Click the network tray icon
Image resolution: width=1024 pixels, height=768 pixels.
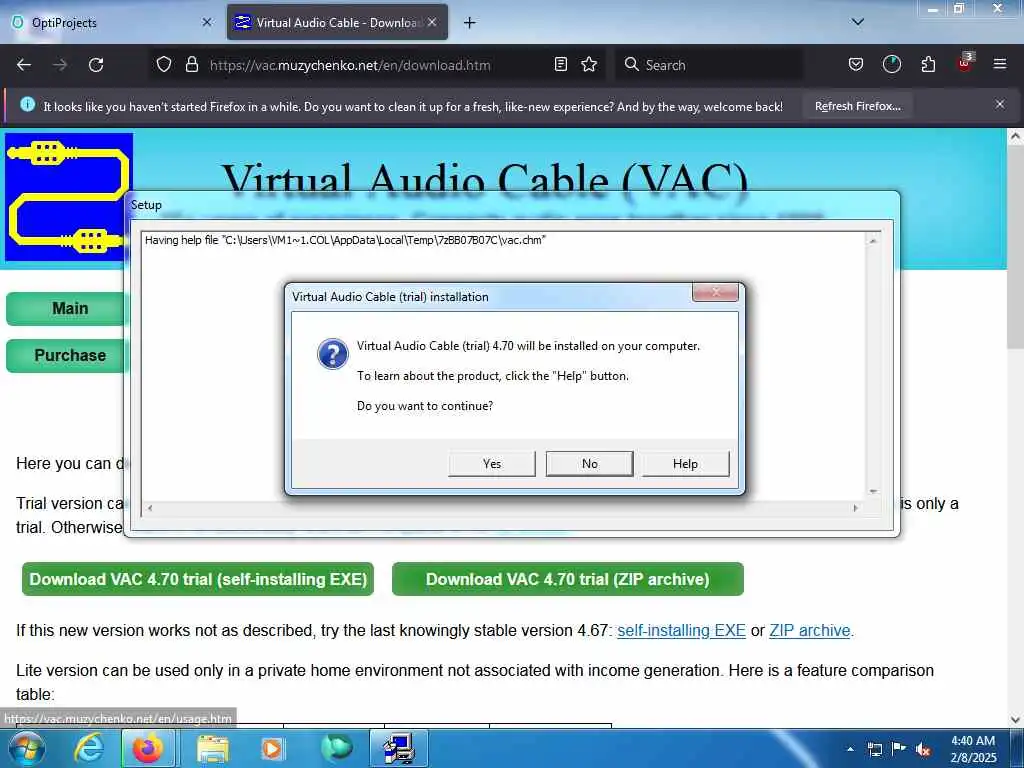coord(874,749)
